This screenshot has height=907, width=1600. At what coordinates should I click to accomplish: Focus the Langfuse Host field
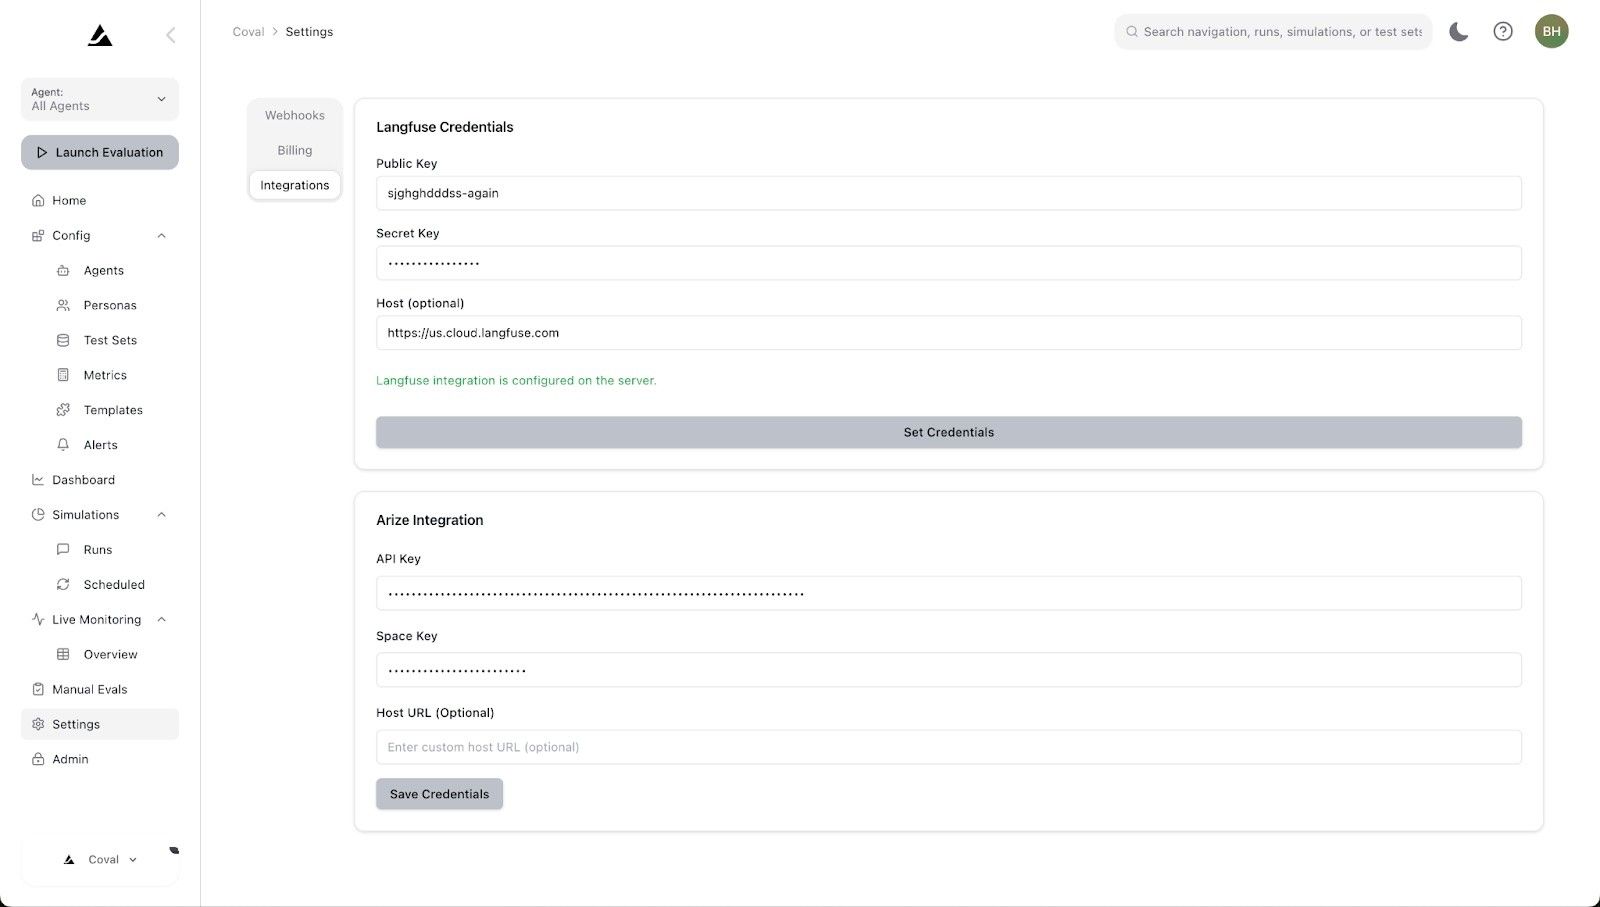(949, 334)
